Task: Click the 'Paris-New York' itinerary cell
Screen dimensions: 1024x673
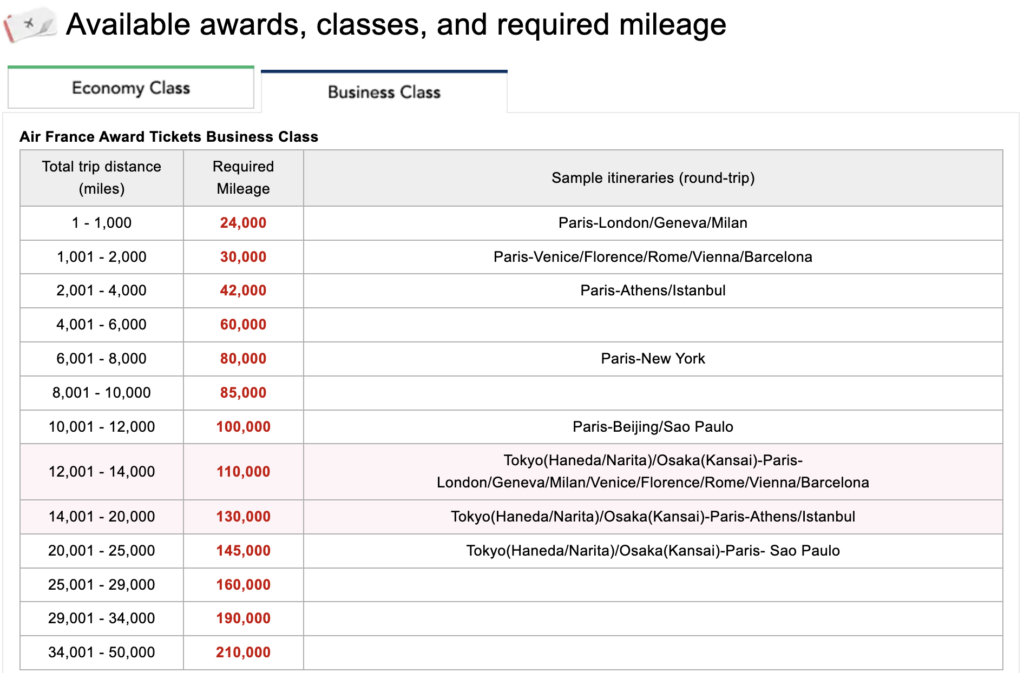Action: [x=653, y=358]
